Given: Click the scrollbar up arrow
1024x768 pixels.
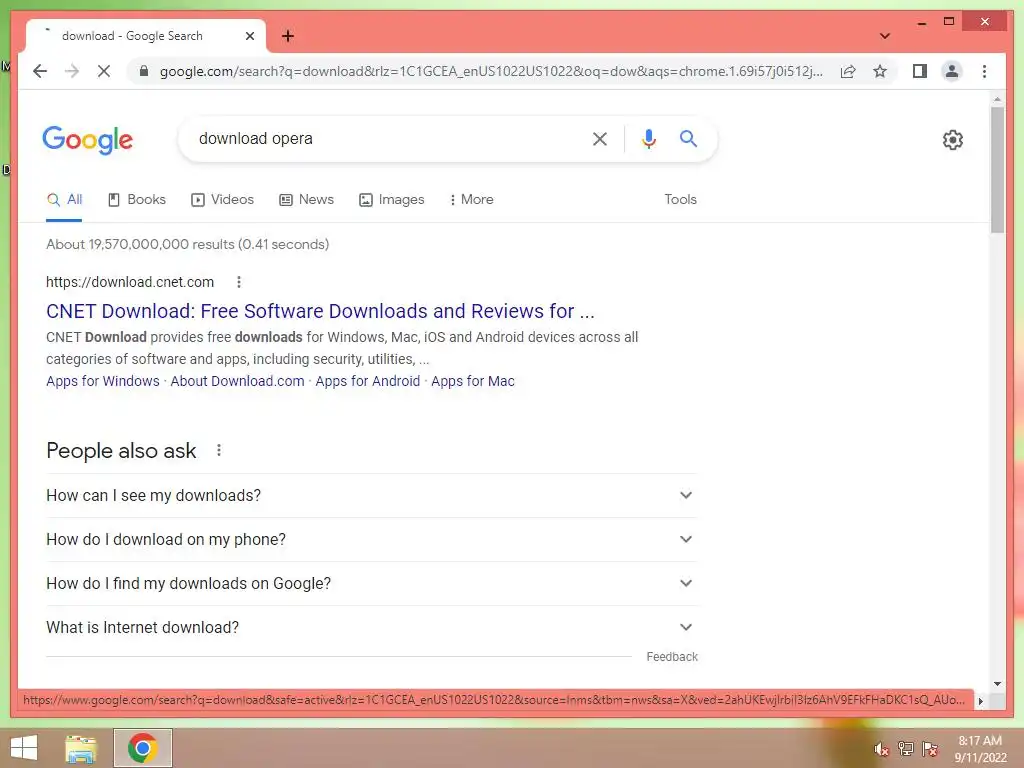Looking at the screenshot, I should coord(997,99).
